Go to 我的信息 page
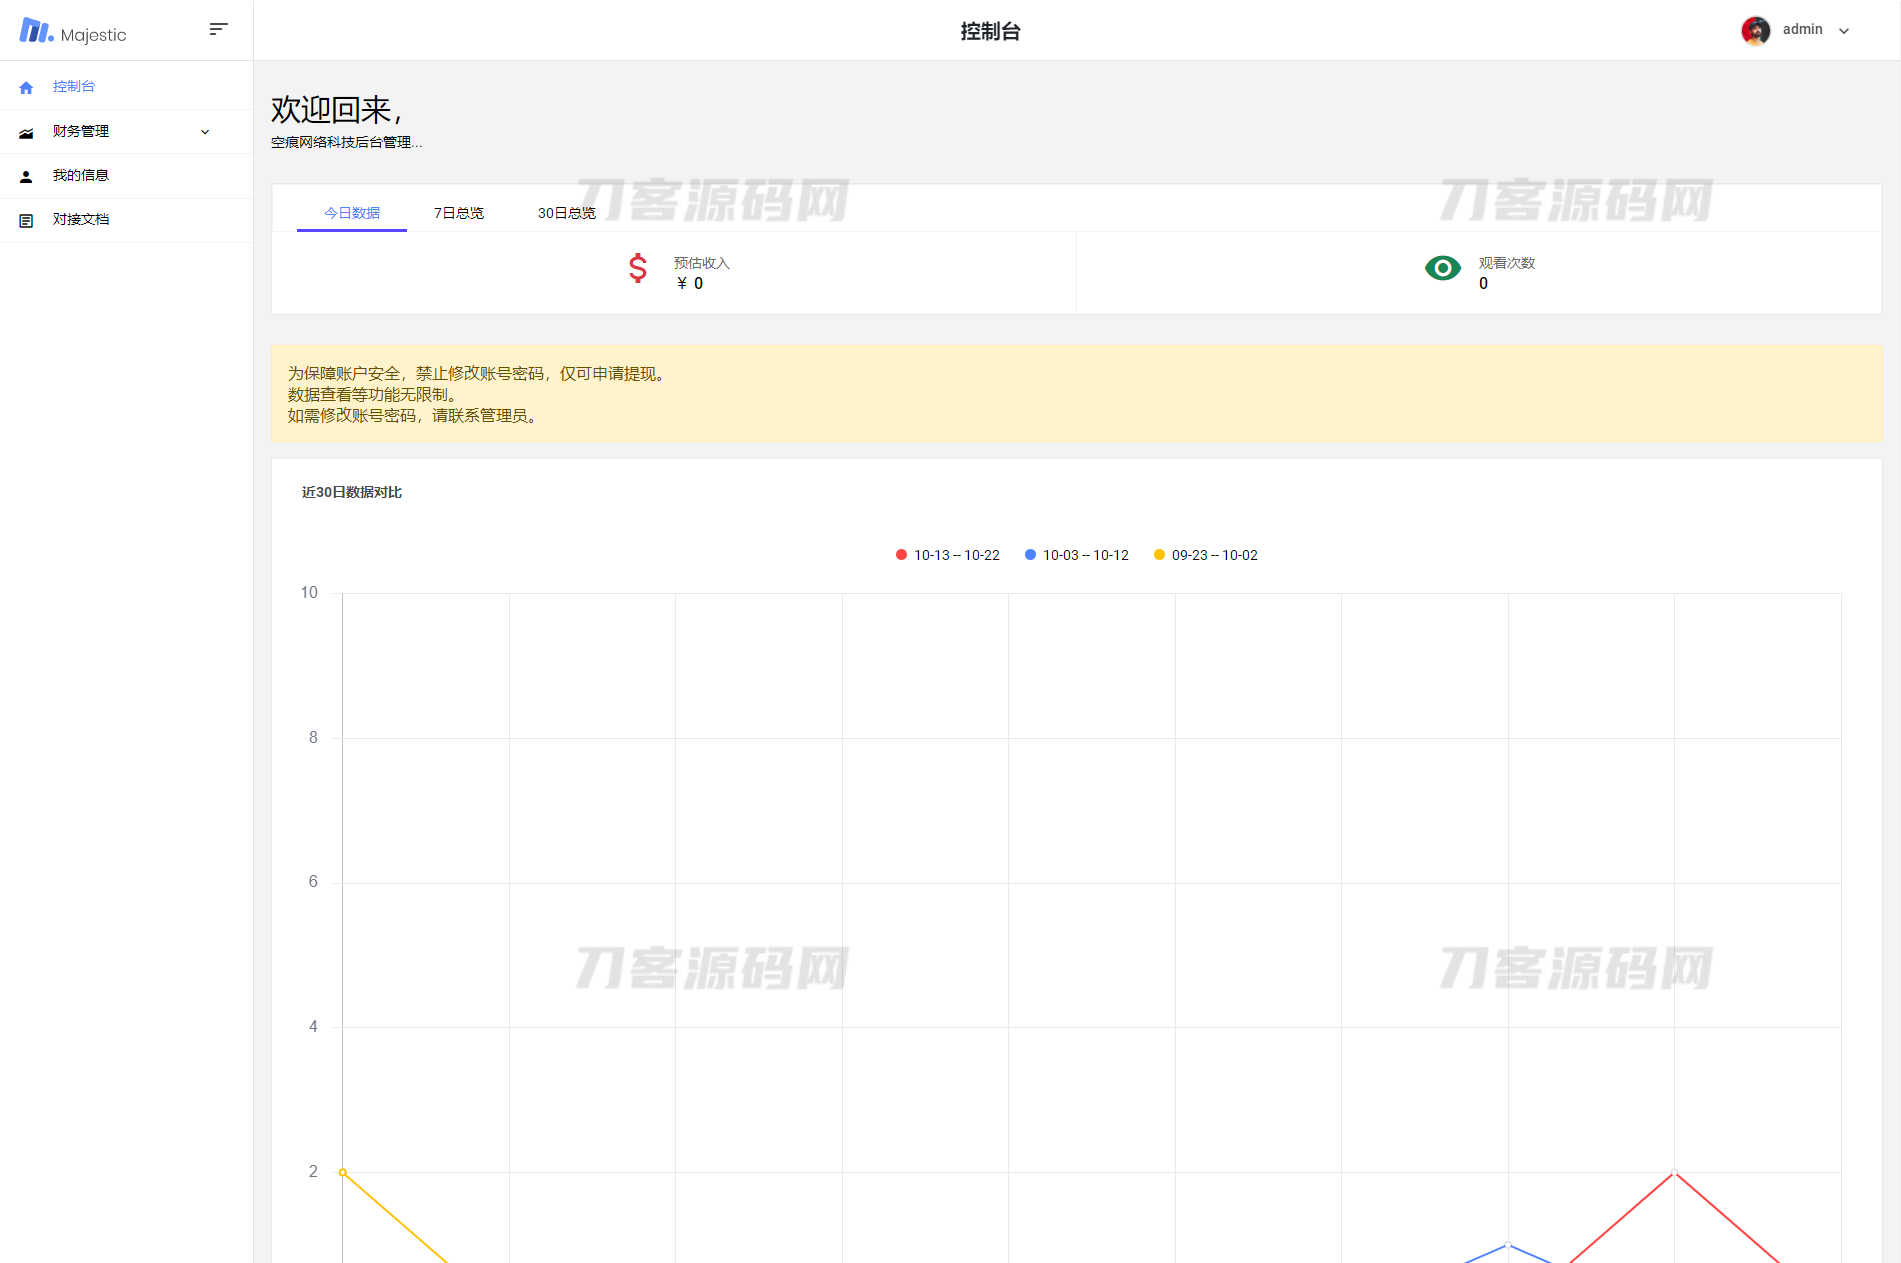This screenshot has width=1901, height=1263. click(x=81, y=176)
